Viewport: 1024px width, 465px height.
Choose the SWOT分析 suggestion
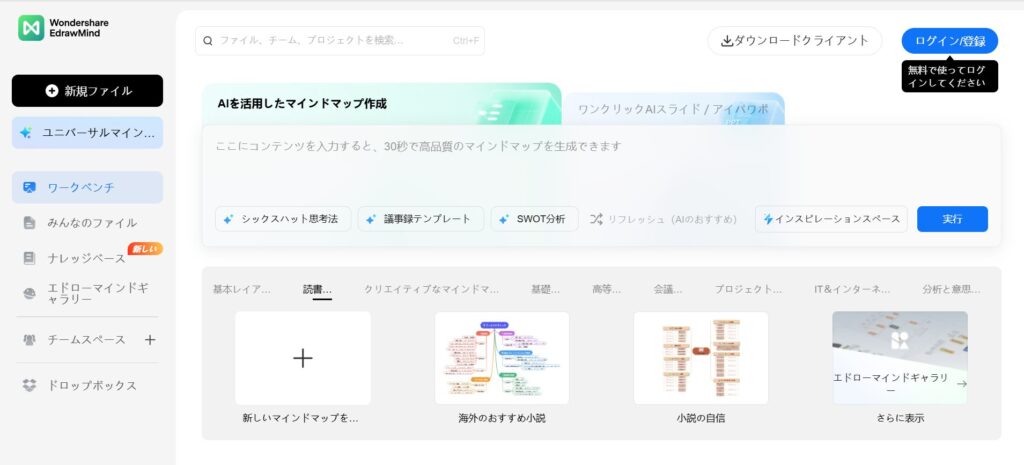pyautogui.click(x=534, y=219)
